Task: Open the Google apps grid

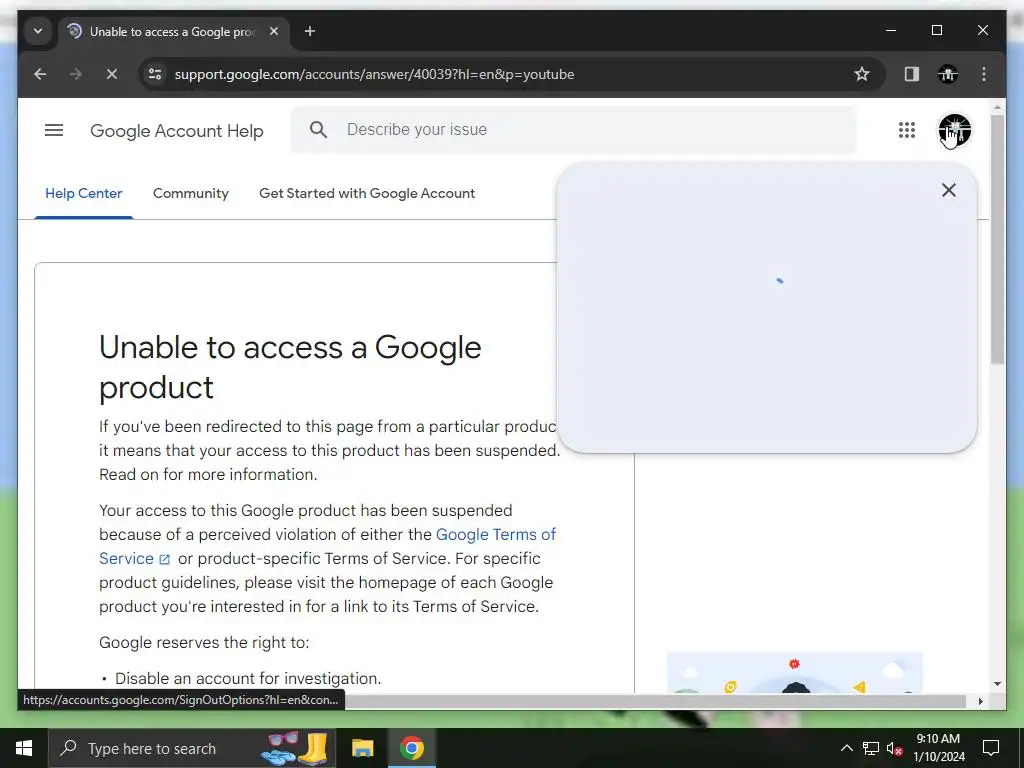Action: [906, 130]
